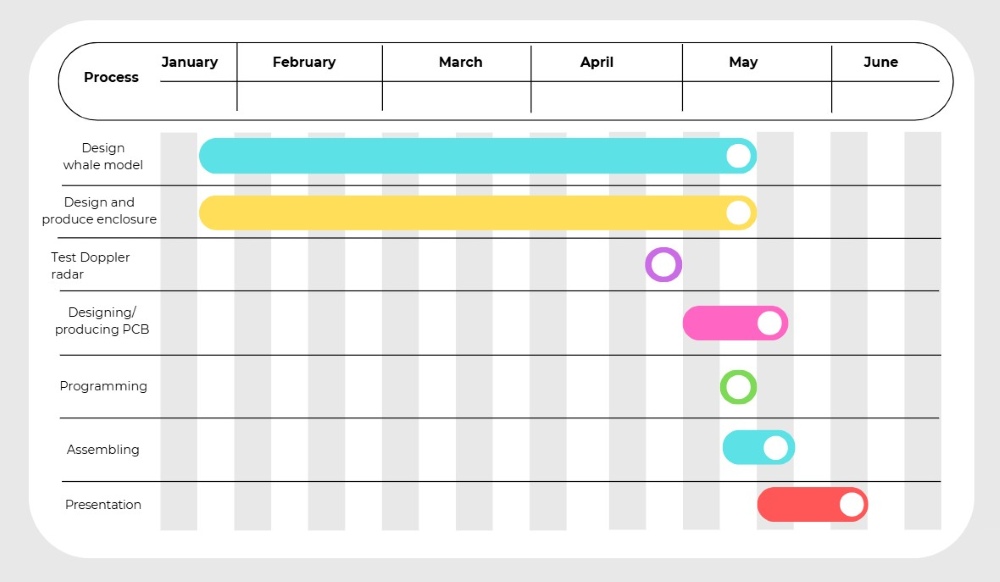The width and height of the screenshot is (1000, 582).
Task: Click the Designing/producing PCB row label
Action: (102, 321)
